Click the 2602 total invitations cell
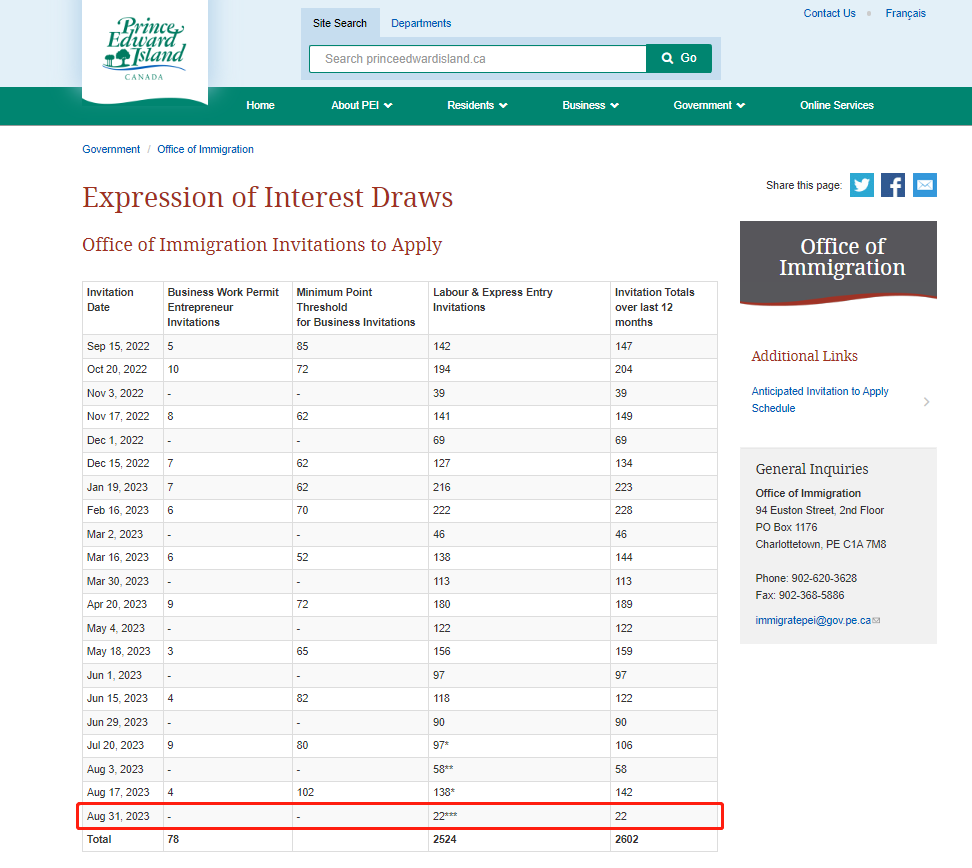Screen dimensions: 972x868 (x=664, y=839)
